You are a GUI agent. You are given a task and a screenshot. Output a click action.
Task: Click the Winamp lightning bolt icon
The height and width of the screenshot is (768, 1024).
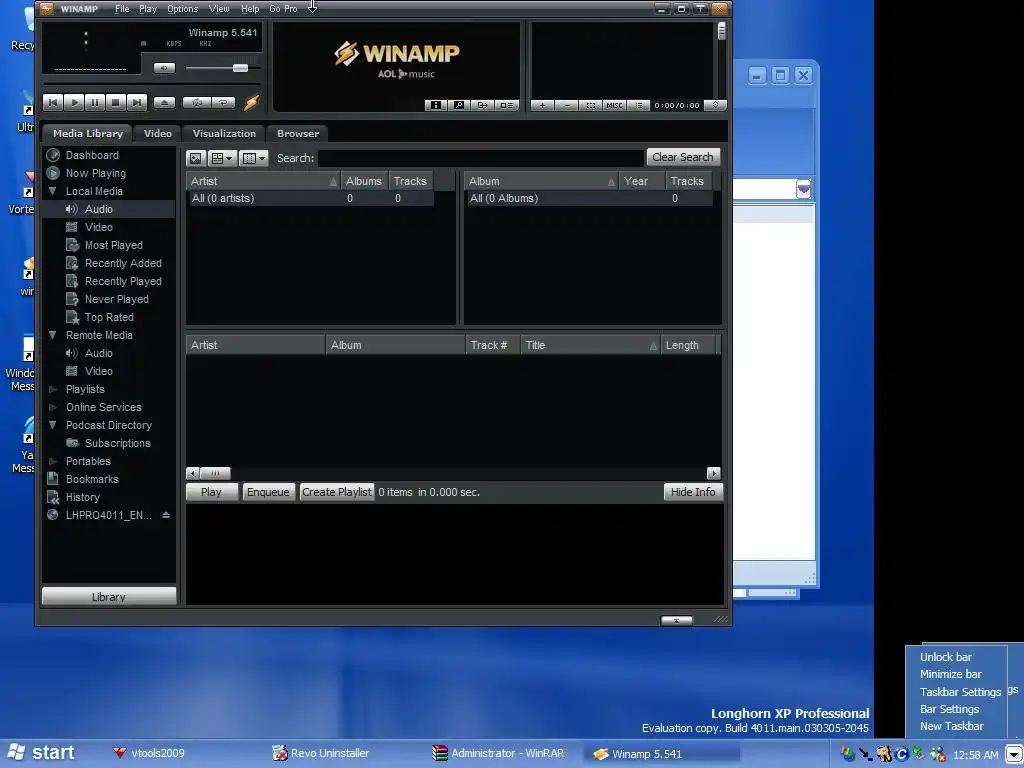pyautogui.click(x=251, y=103)
